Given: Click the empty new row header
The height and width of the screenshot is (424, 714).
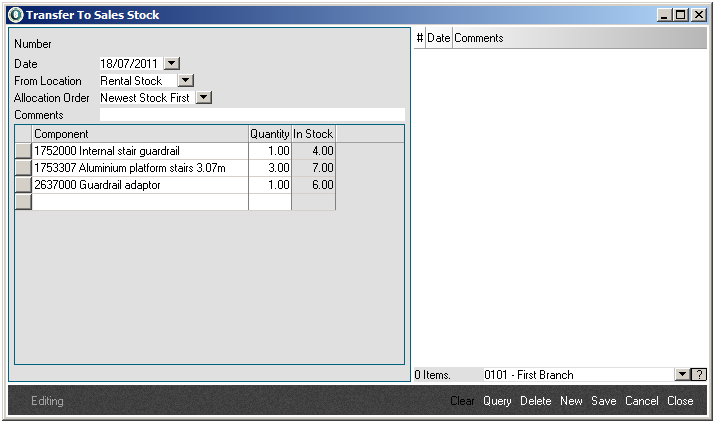Looking at the screenshot, I should (x=23, y=202).
